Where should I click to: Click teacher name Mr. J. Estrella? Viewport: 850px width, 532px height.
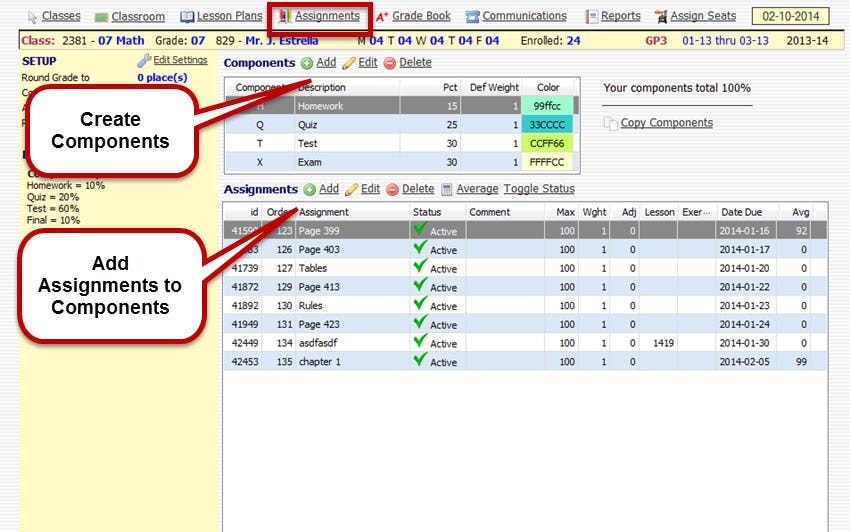(x=281, y=41)
